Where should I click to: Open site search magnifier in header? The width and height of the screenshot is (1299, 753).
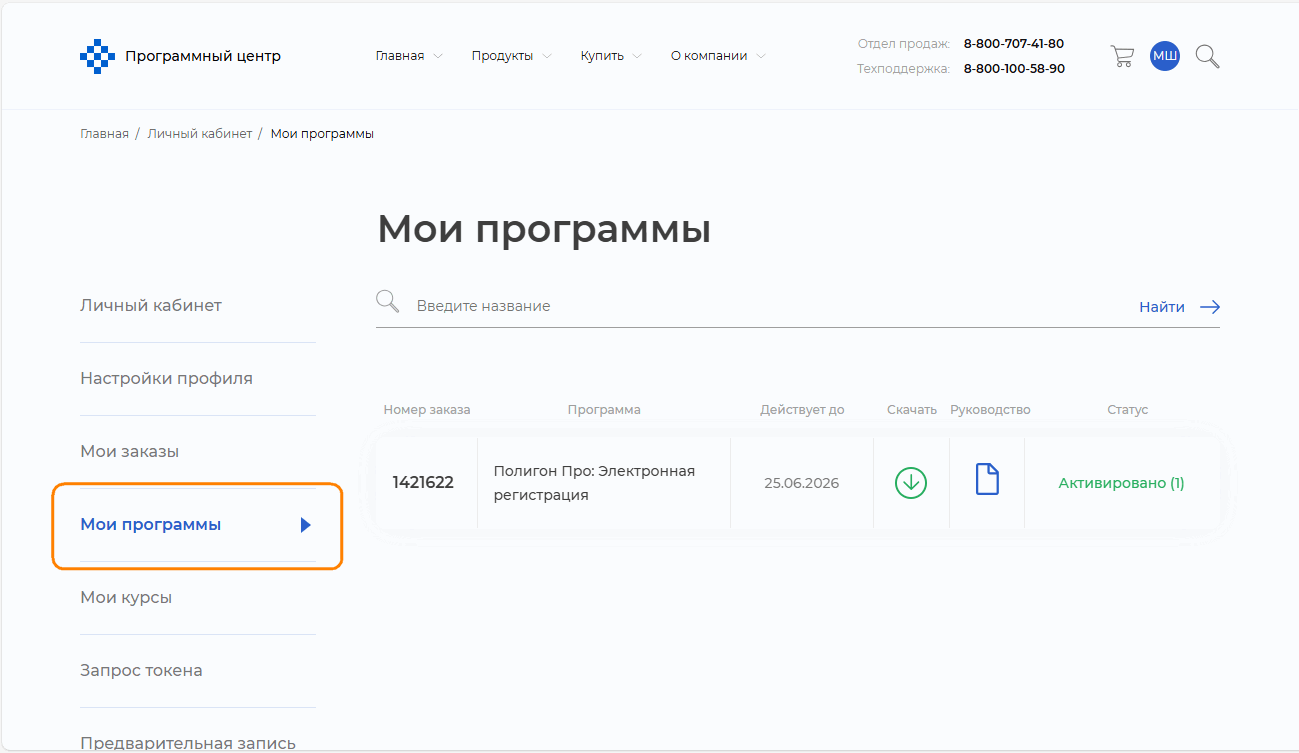[x=1208, y=56]
